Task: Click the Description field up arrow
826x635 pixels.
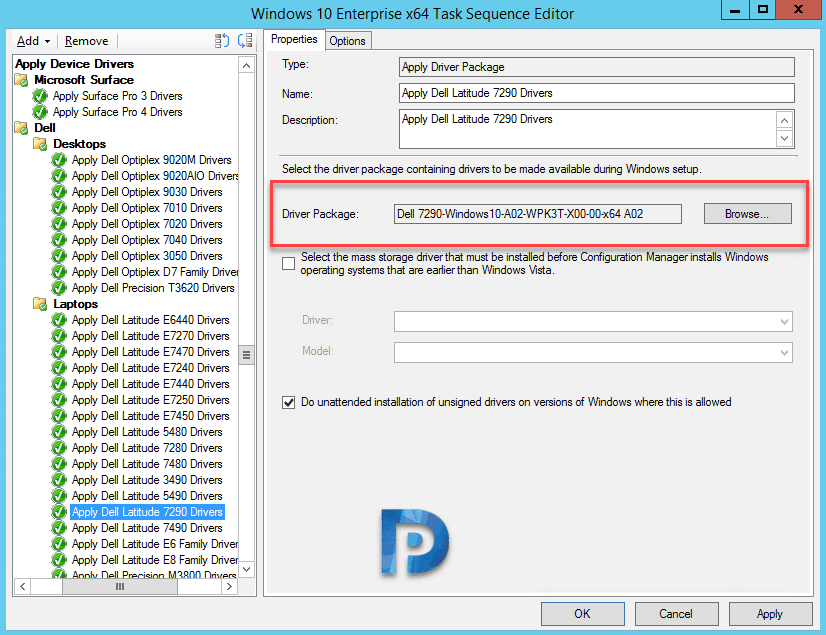Action: [784, 121]
